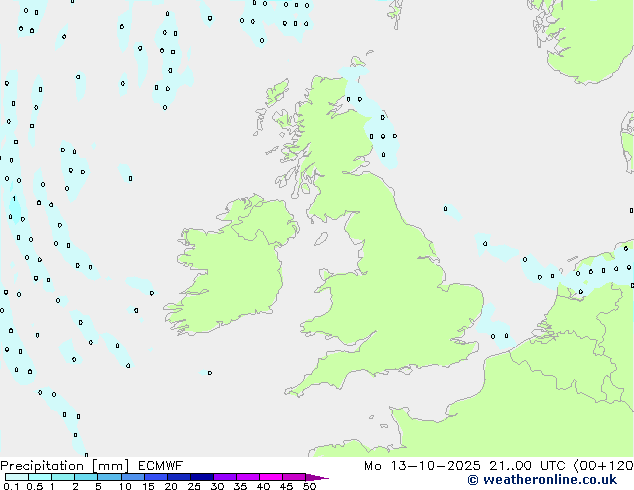Viewport: 634px width, 490px height.
Task: Click the legend arrow tip above 50 mm
Action: (x=317, y=478)
